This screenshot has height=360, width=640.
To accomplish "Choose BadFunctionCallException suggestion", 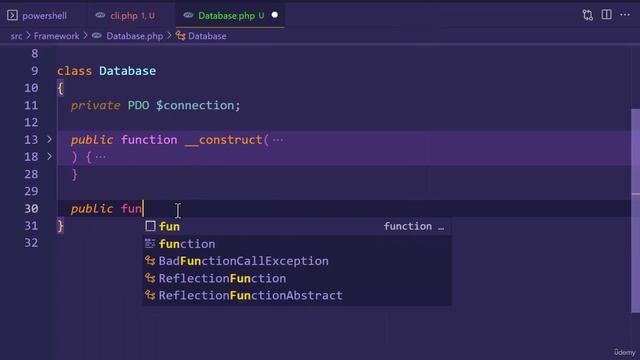I will pyautogui.click(x=297, y=261).
